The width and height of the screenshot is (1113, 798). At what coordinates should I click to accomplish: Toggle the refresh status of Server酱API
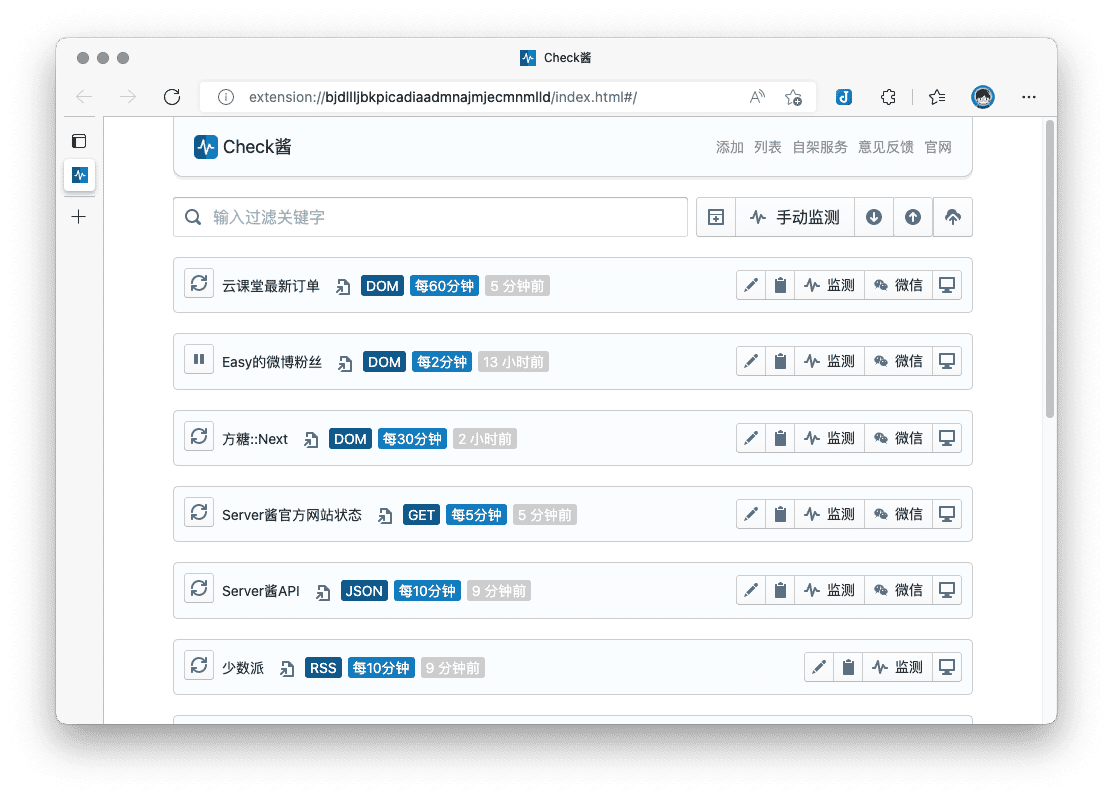199,588
